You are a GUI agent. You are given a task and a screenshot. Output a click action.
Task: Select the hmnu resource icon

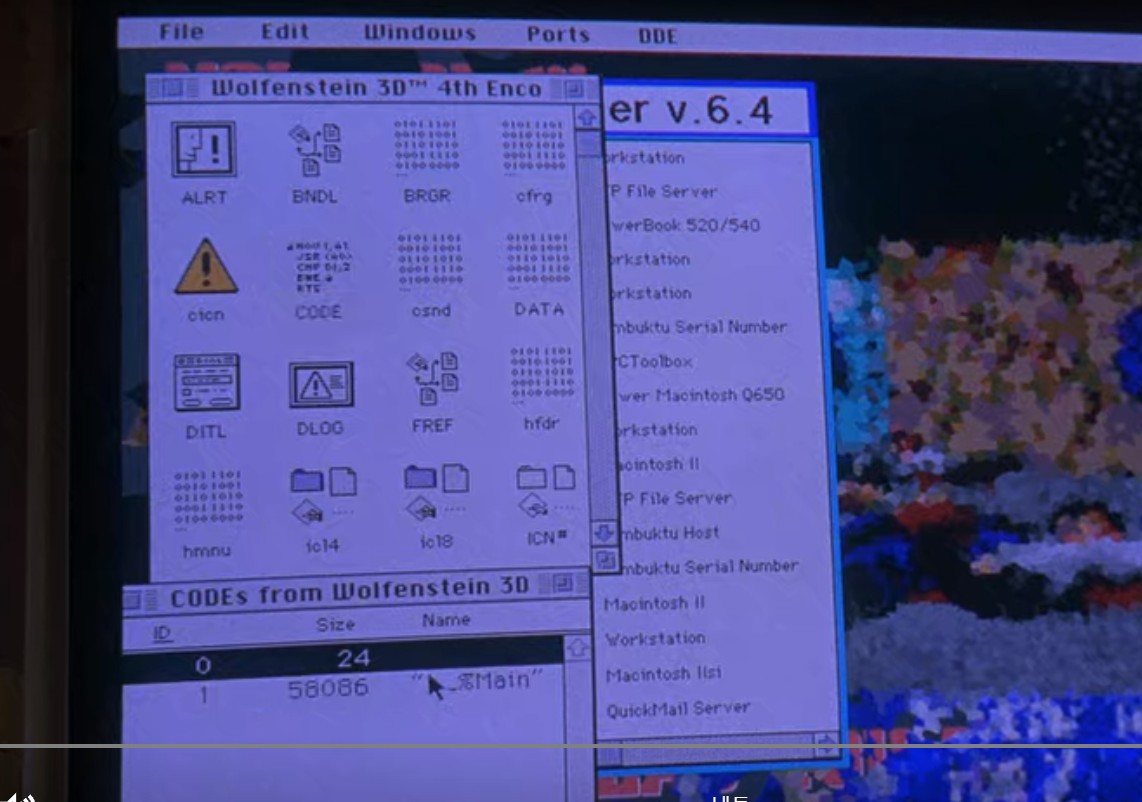[x=208, y=499]
